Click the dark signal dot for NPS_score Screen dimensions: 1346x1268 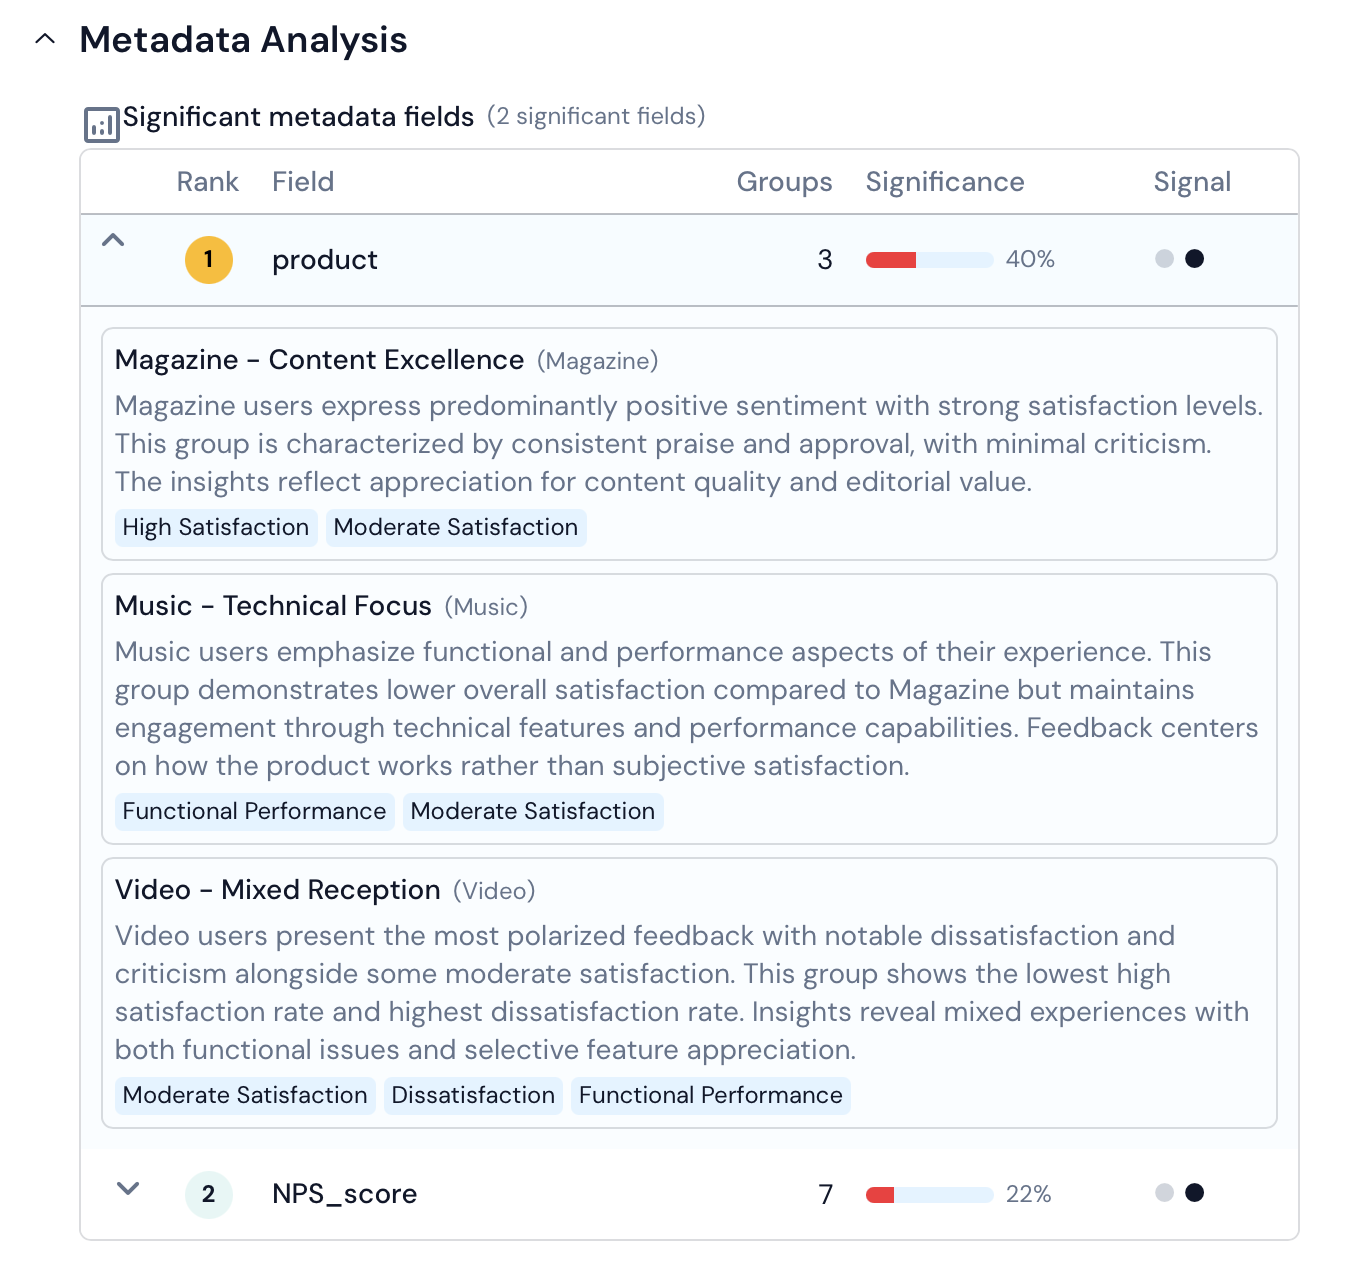(x=1194, y=1193)
